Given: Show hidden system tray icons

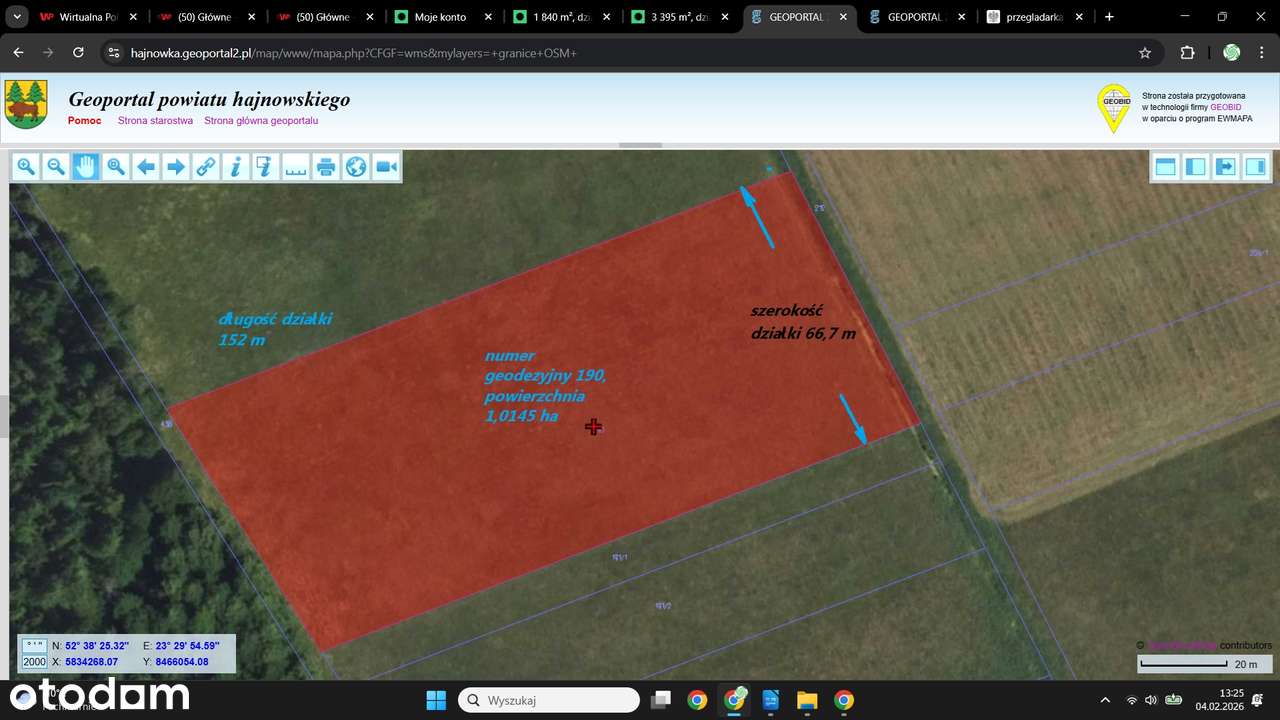Looking at the screenshot, I should 1105,700.
